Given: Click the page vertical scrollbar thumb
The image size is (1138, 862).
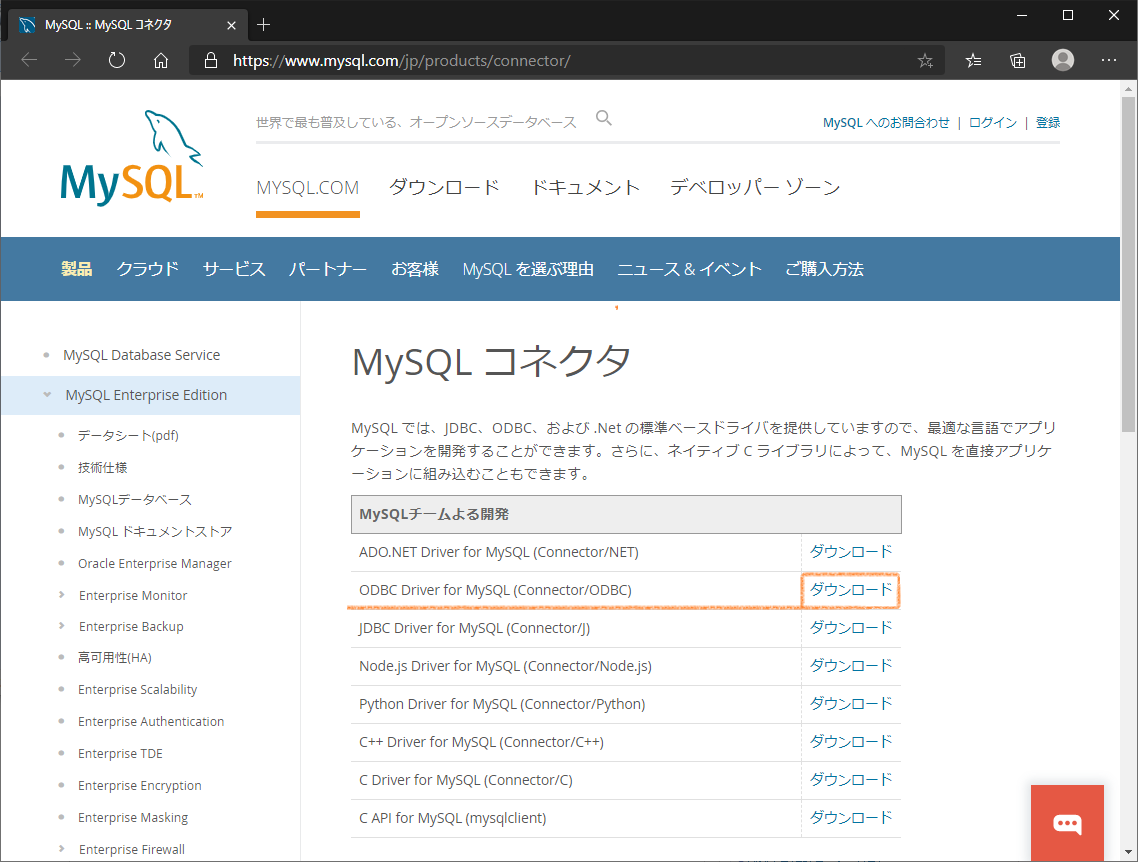Looking at the screenshot, I should pos(1128,265).
